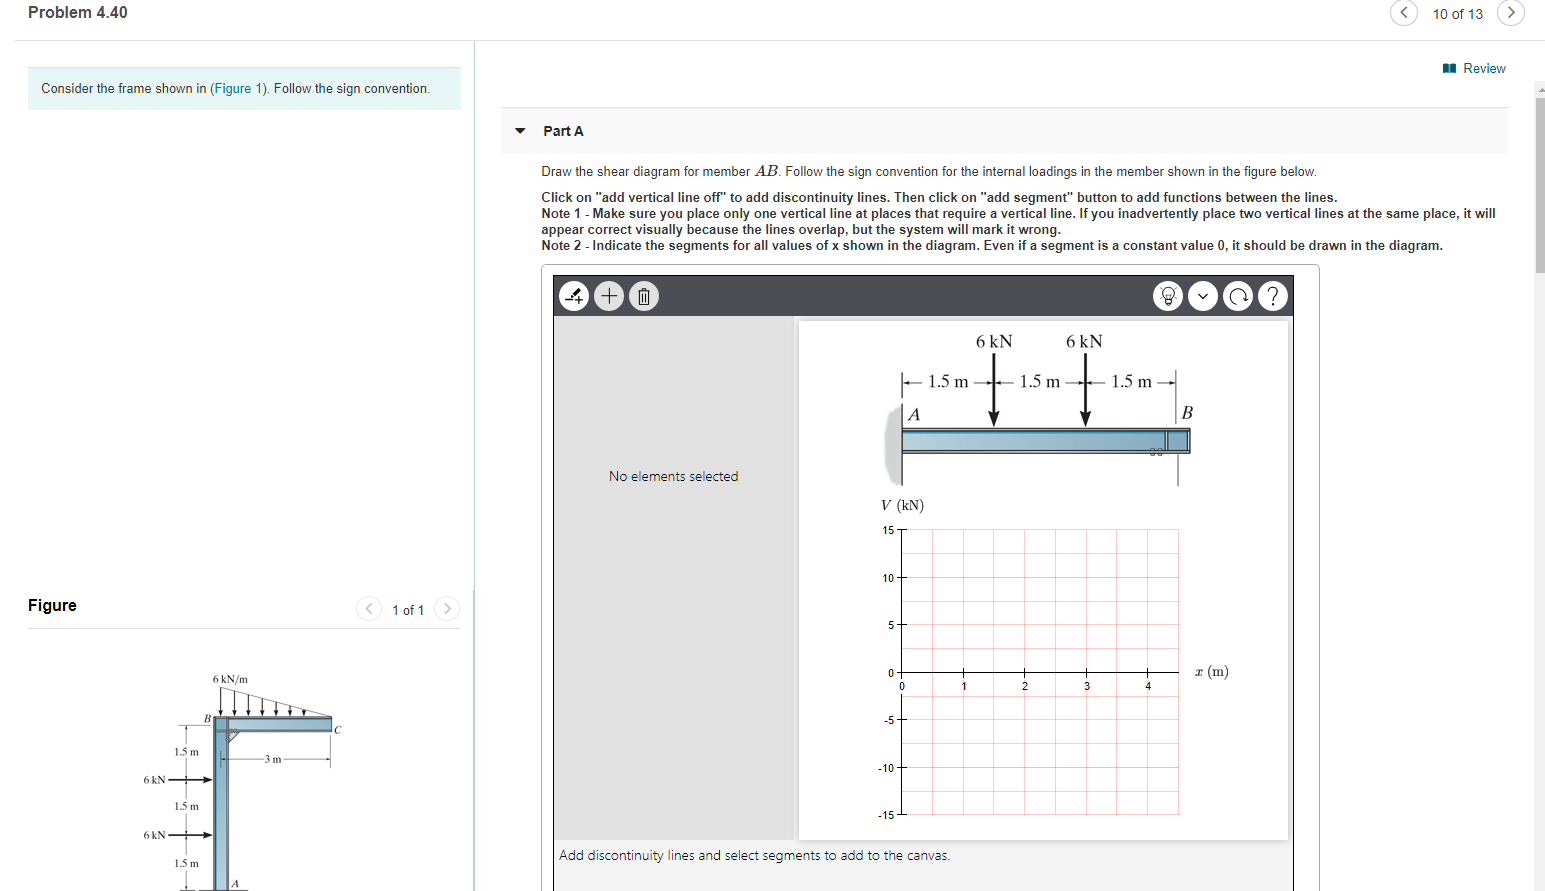This screenshot has height=891, width=1545.
Task: Collapse the Part A section
Action: [x=520, y=130]
